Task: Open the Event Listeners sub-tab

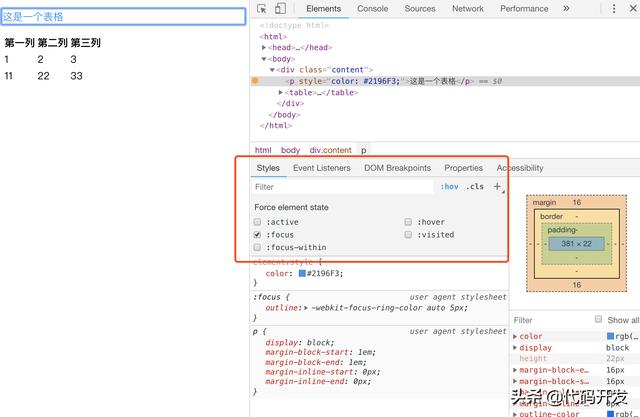Action: (322, 168)
